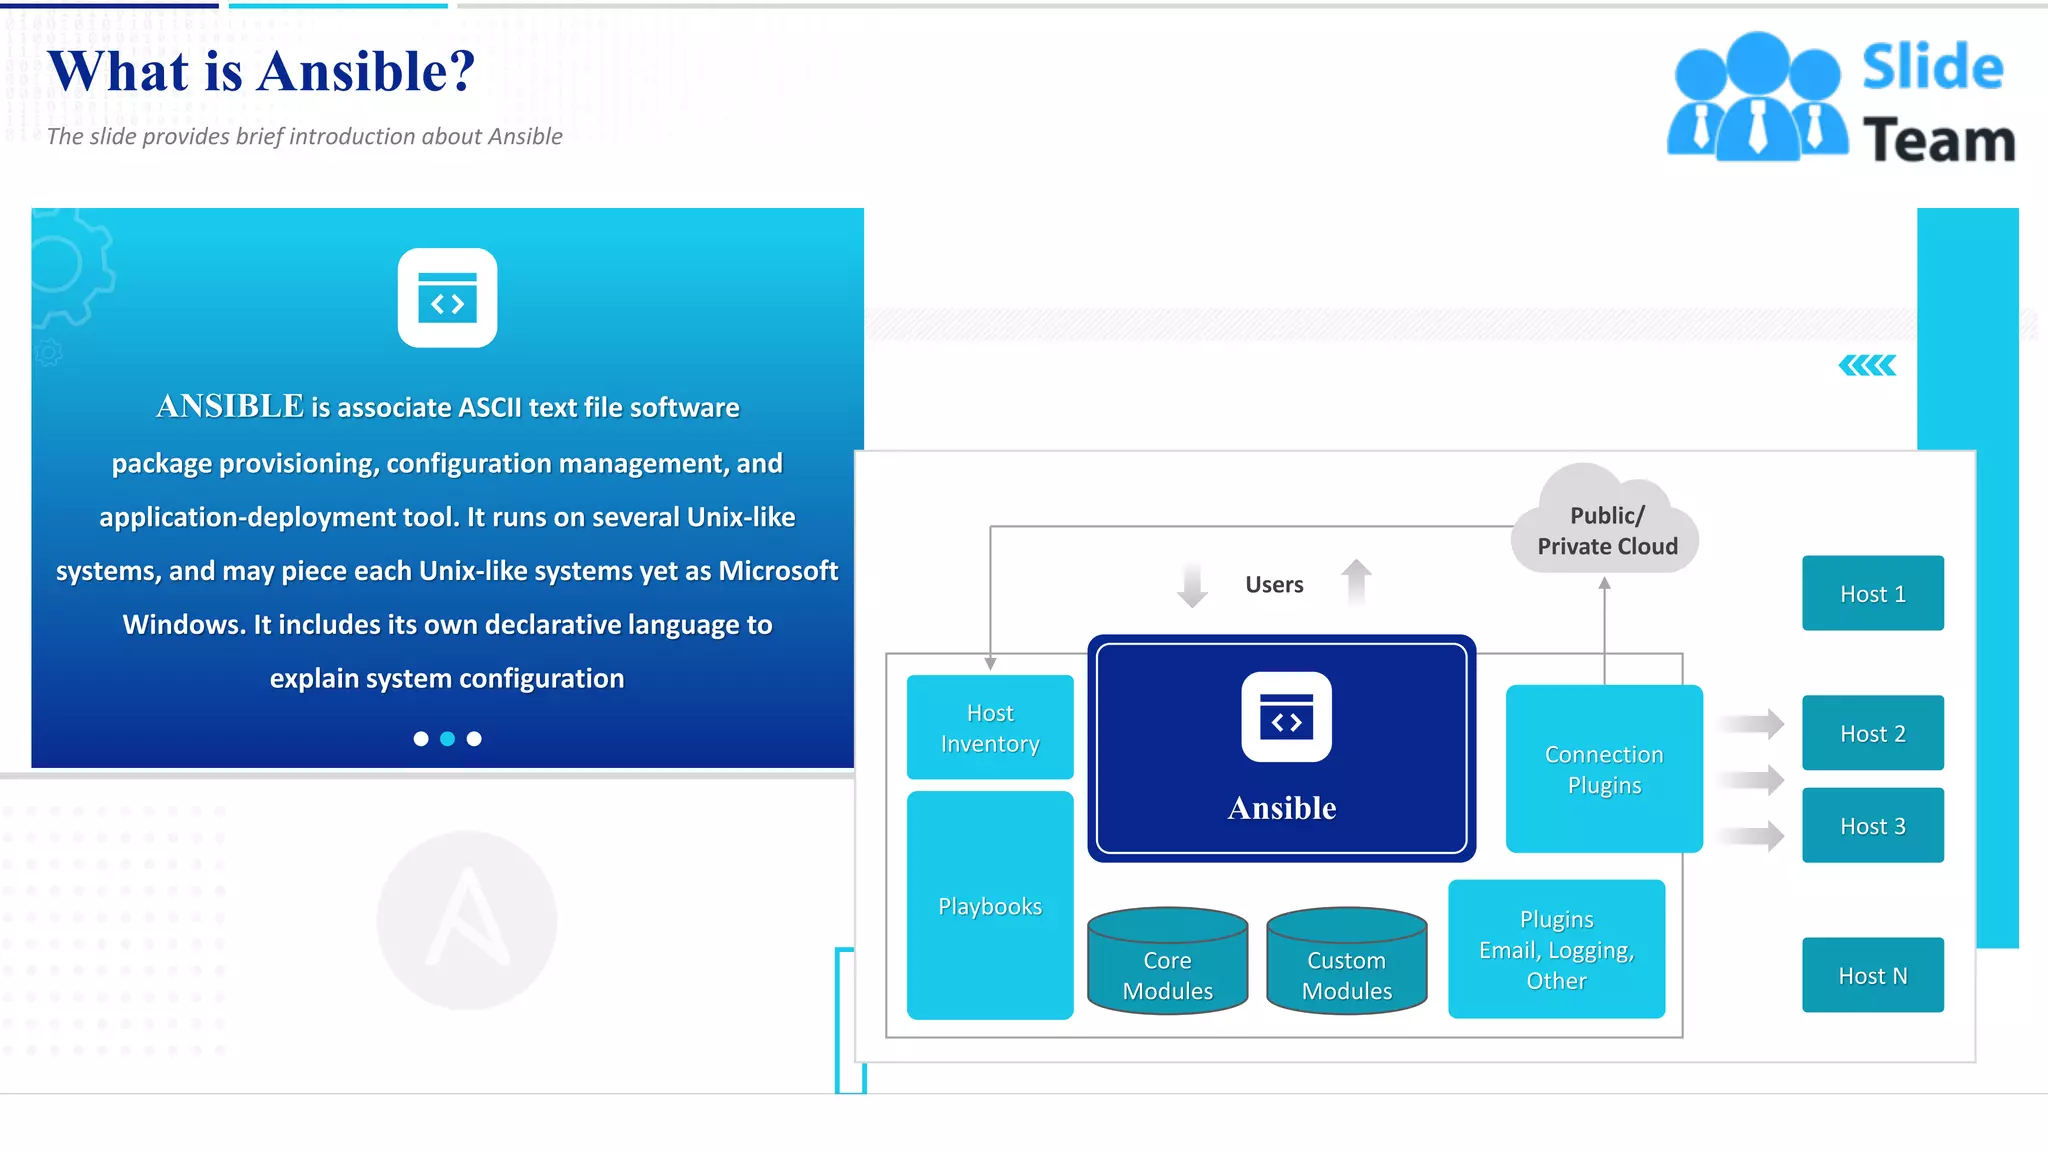This screenshot has width=2048, height=1152.
Task: Click the Host N box
Action: point(1872,975)
